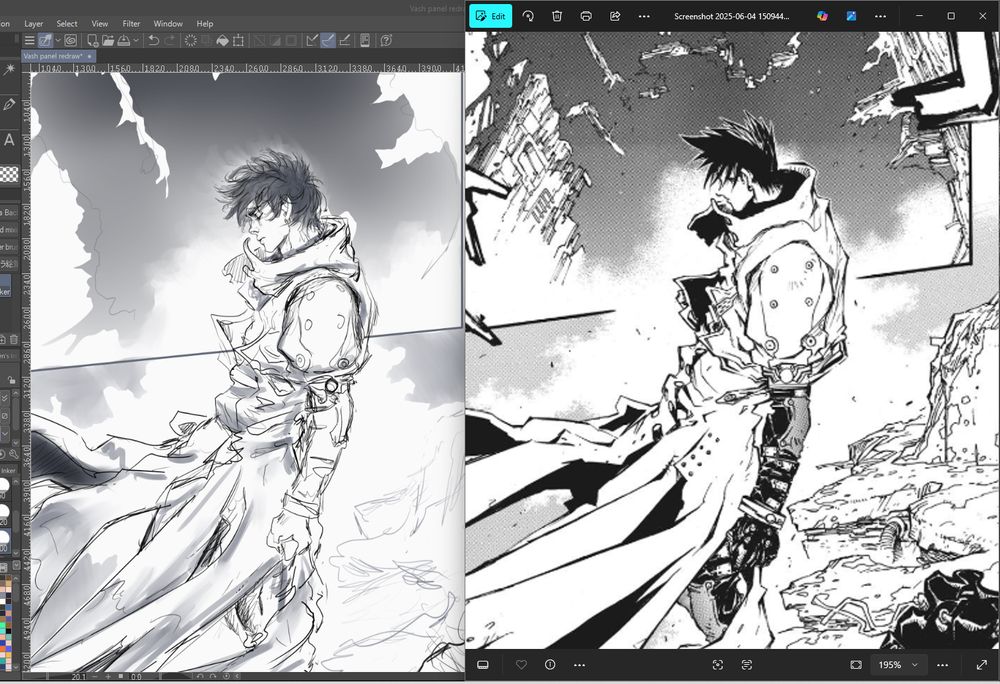Pick a color from the bottom-left color set palette

6,622
